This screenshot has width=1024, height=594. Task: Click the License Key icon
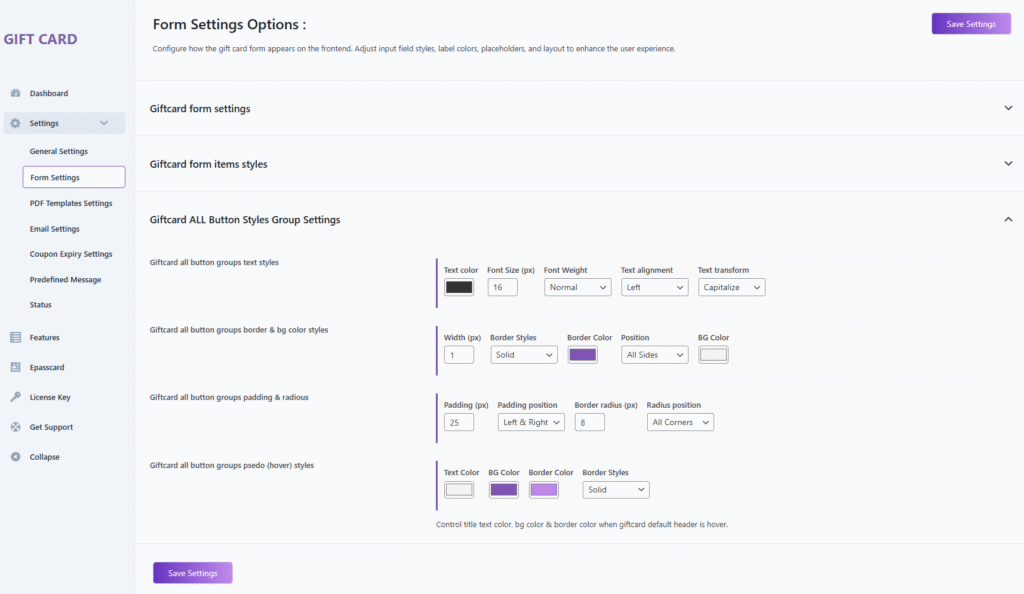click(x=15, y=397)
